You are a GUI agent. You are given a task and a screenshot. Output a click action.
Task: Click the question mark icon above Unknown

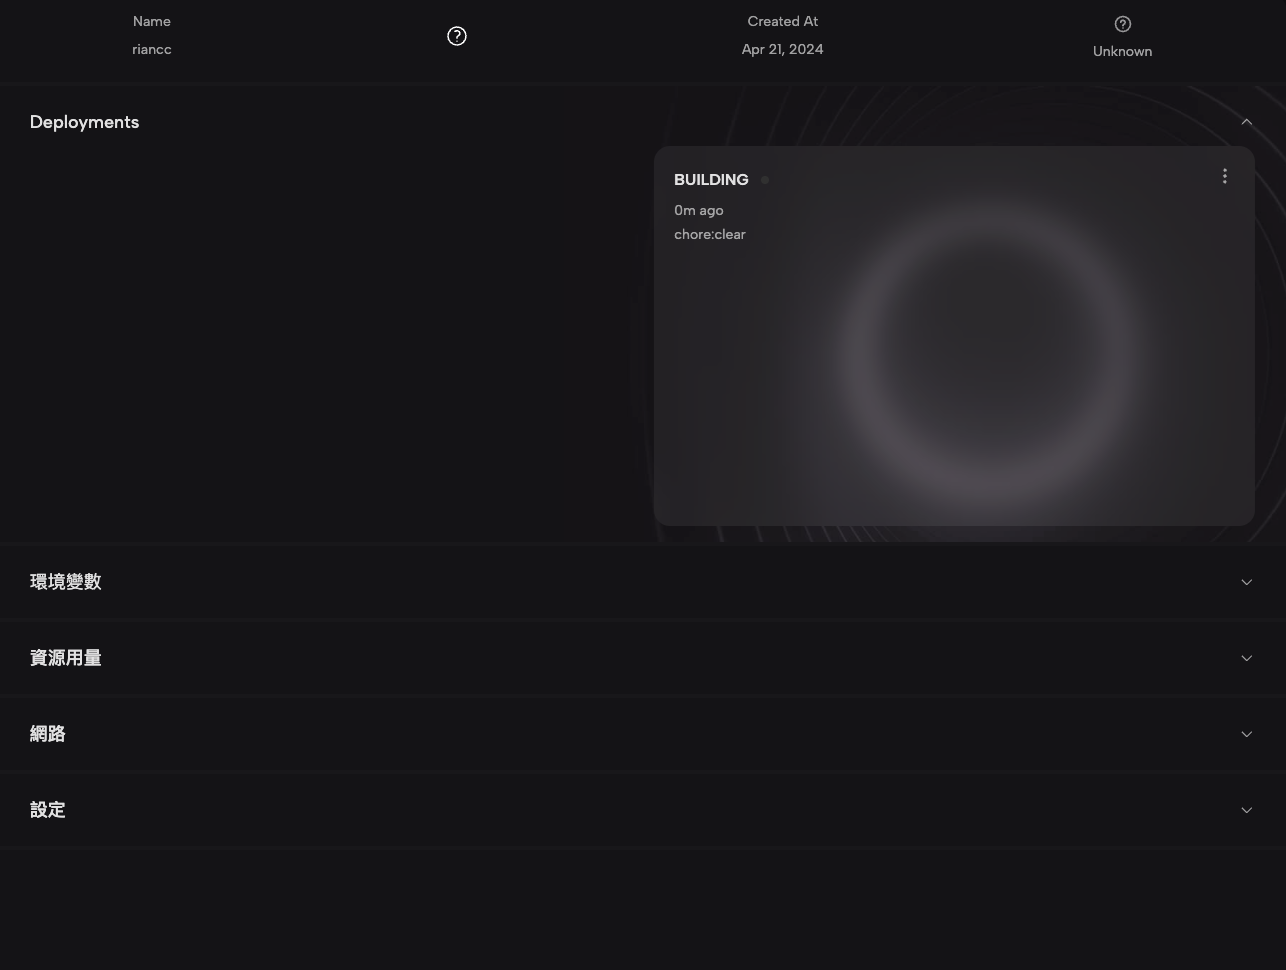1122,24
